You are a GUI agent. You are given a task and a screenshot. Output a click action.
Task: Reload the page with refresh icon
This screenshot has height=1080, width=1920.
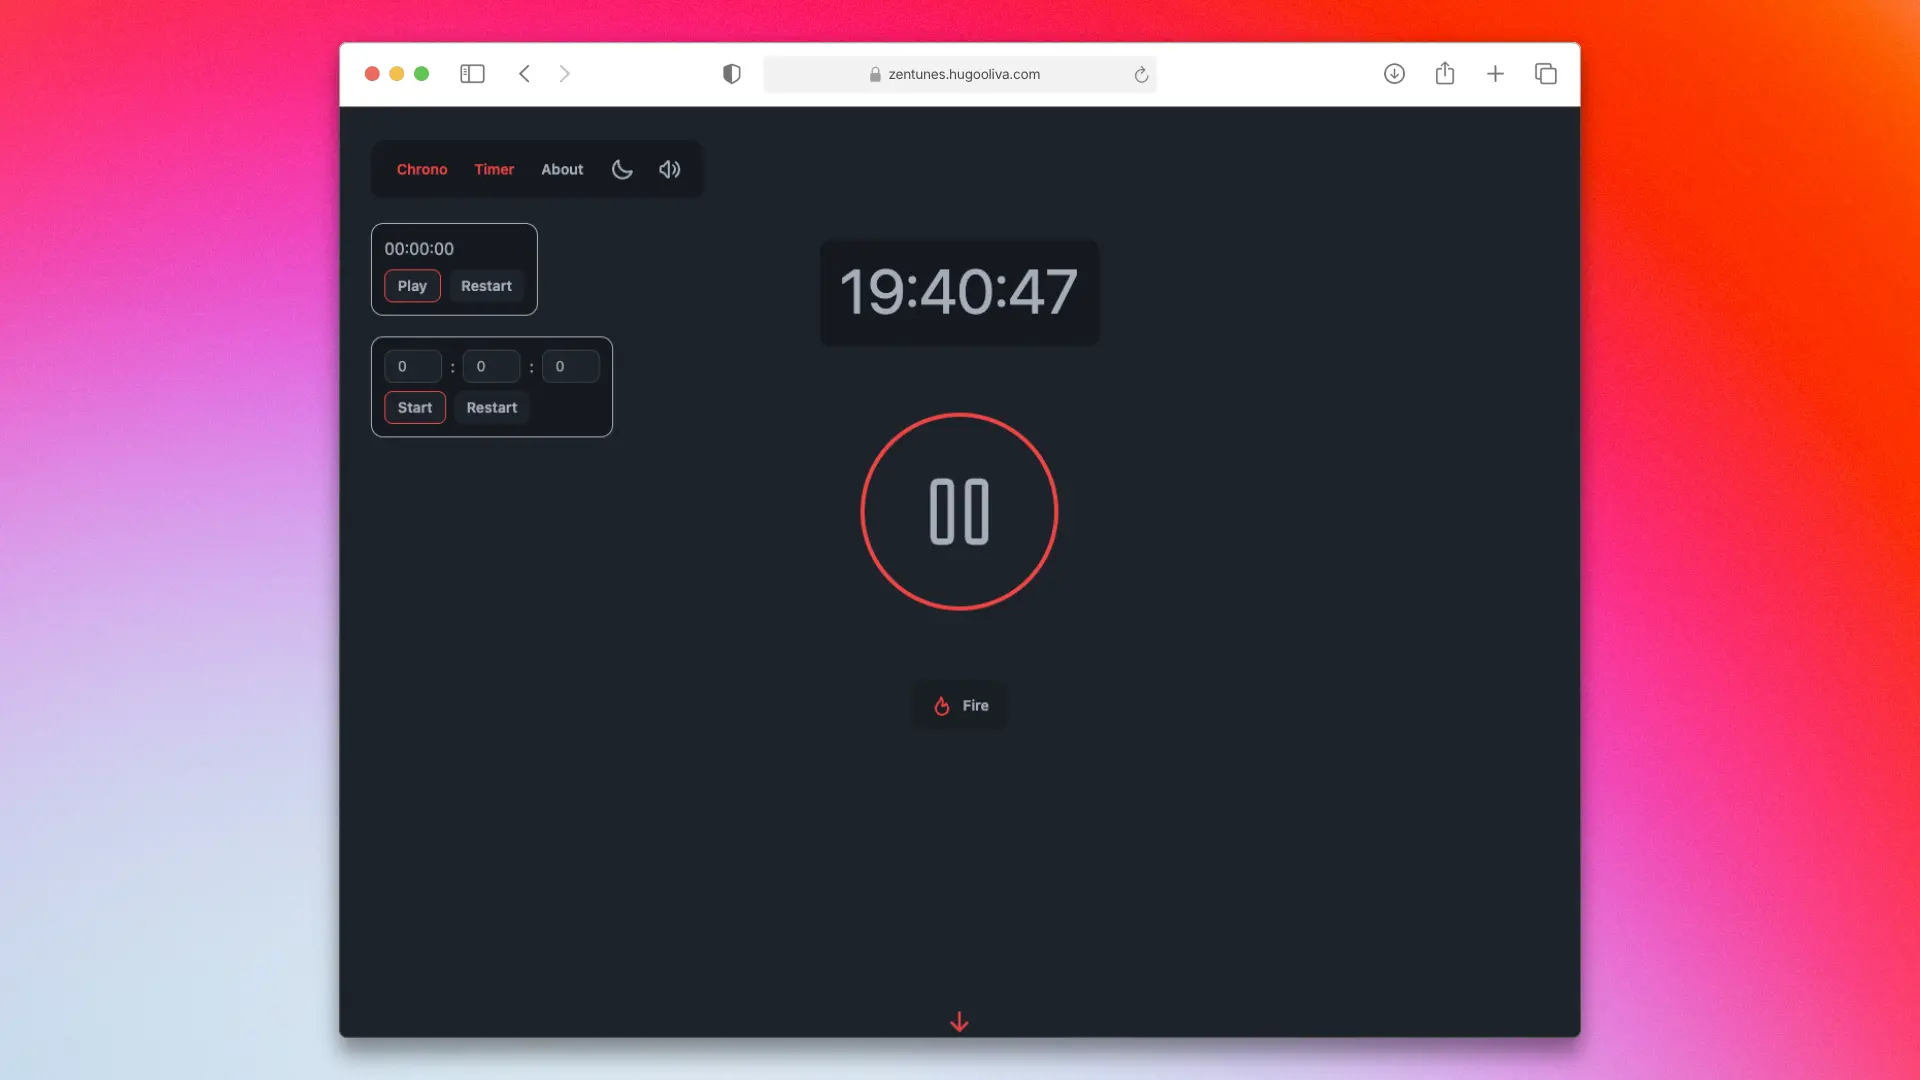pyautogui.click(x=1141, y=75)
